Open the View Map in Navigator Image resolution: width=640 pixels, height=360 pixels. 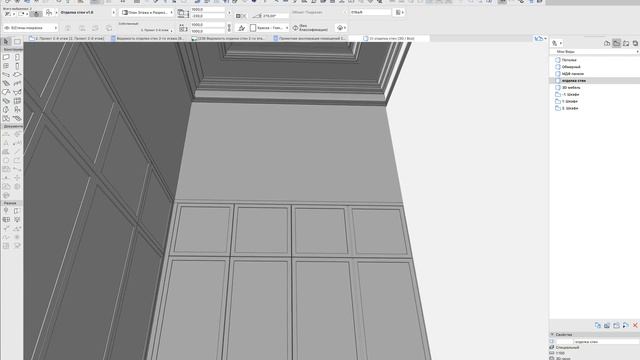click(616, 43)
